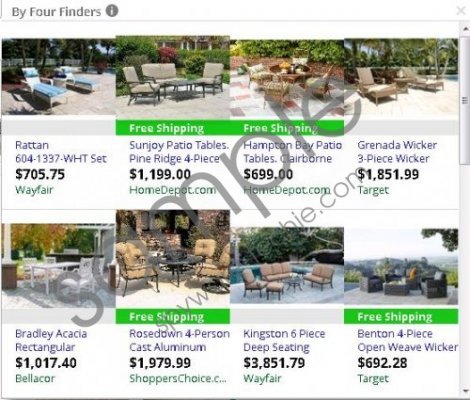Open Bradley Acacia Rectangular product link
The image size is (470, 400).
click(51, 340)
